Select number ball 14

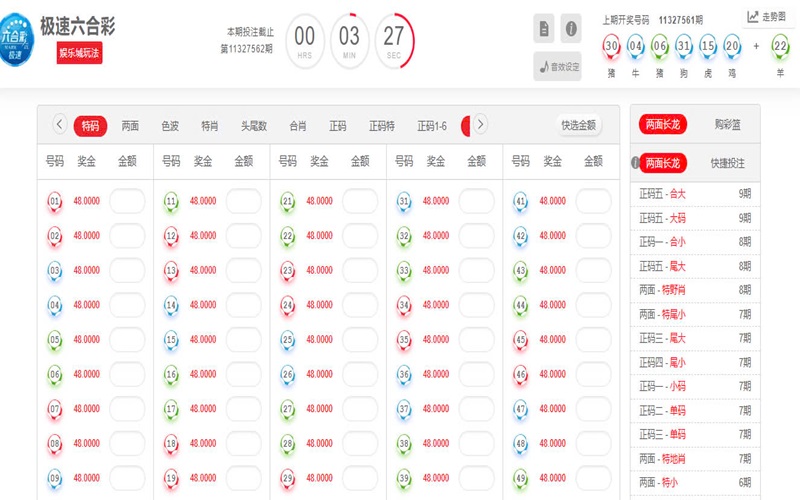tap(171, 306)
